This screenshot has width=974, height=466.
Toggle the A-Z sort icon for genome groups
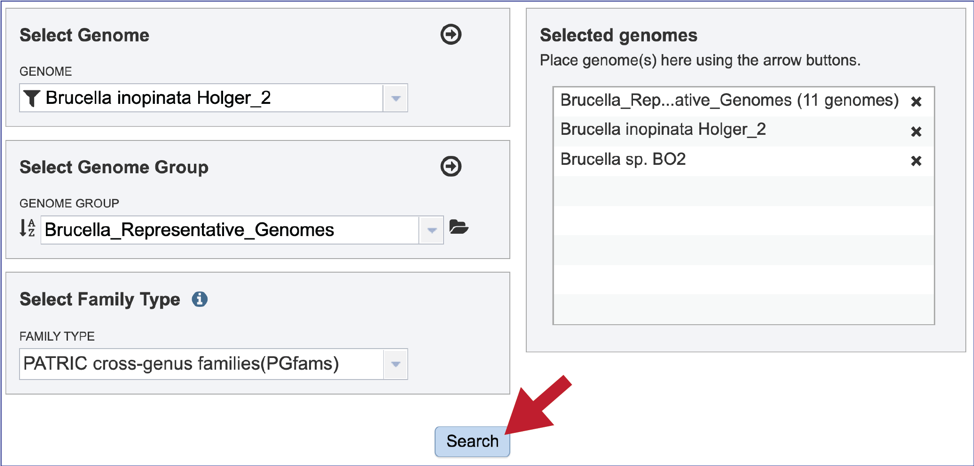point(29,229)
